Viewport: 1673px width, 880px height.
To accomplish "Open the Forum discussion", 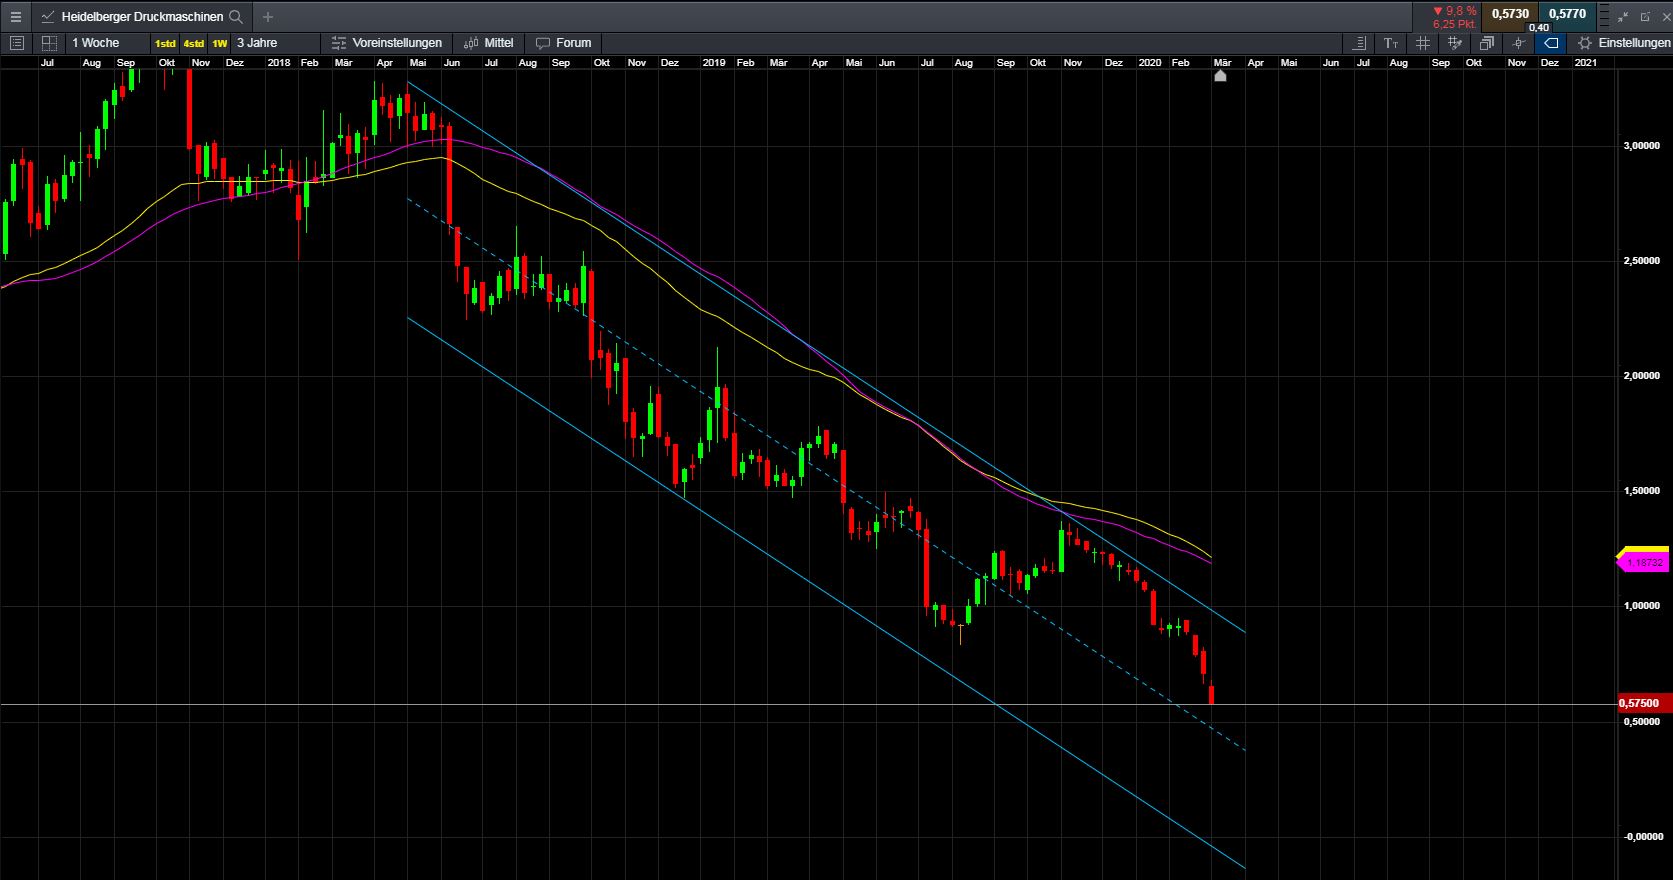I will [564, 43].
